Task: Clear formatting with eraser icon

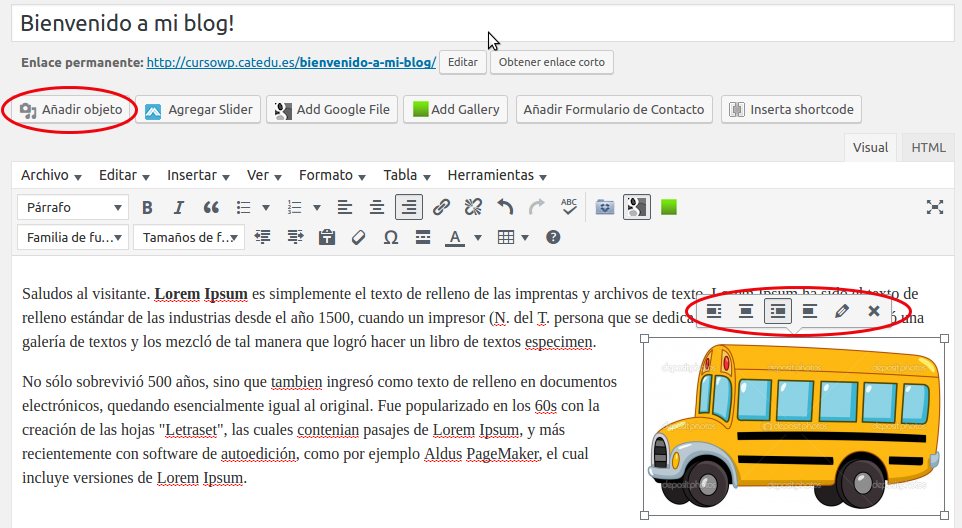Action: tap(359, 237)
